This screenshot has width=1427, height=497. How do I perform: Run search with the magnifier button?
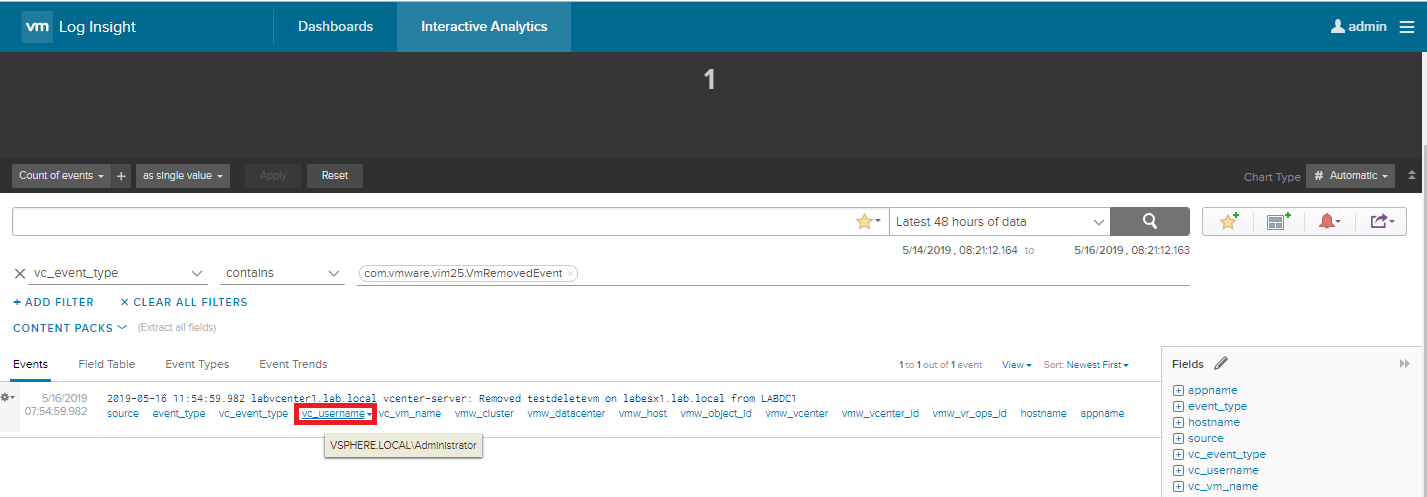click(1150, 222)
